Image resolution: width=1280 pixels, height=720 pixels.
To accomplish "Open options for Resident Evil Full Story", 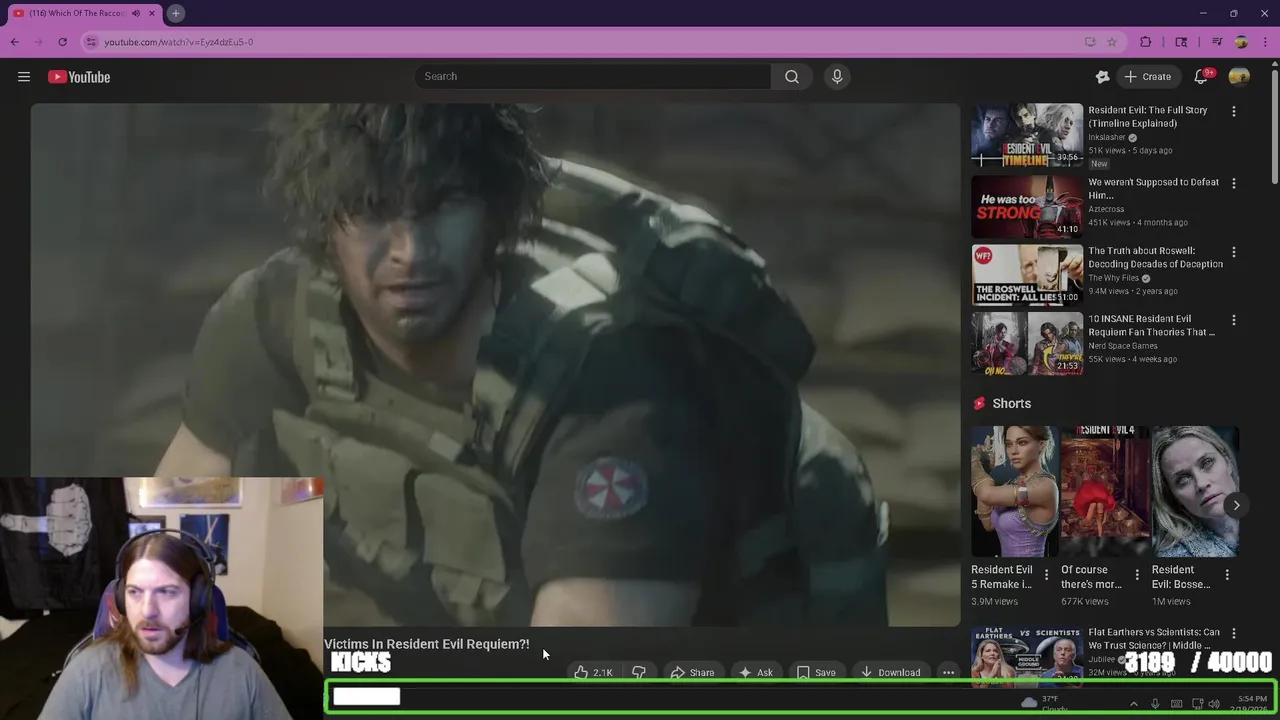I will click(1233, 111).
